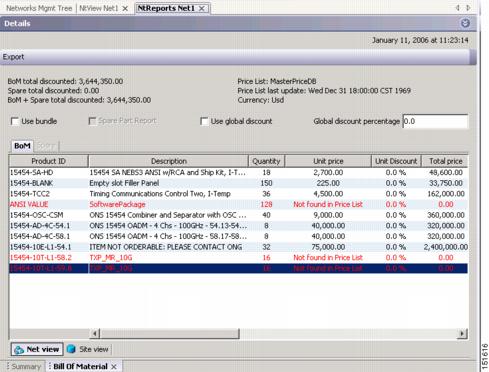Click the 162,000.00 total price cell
This screenshot has width=489, height=372.
(x=446, y=194)
